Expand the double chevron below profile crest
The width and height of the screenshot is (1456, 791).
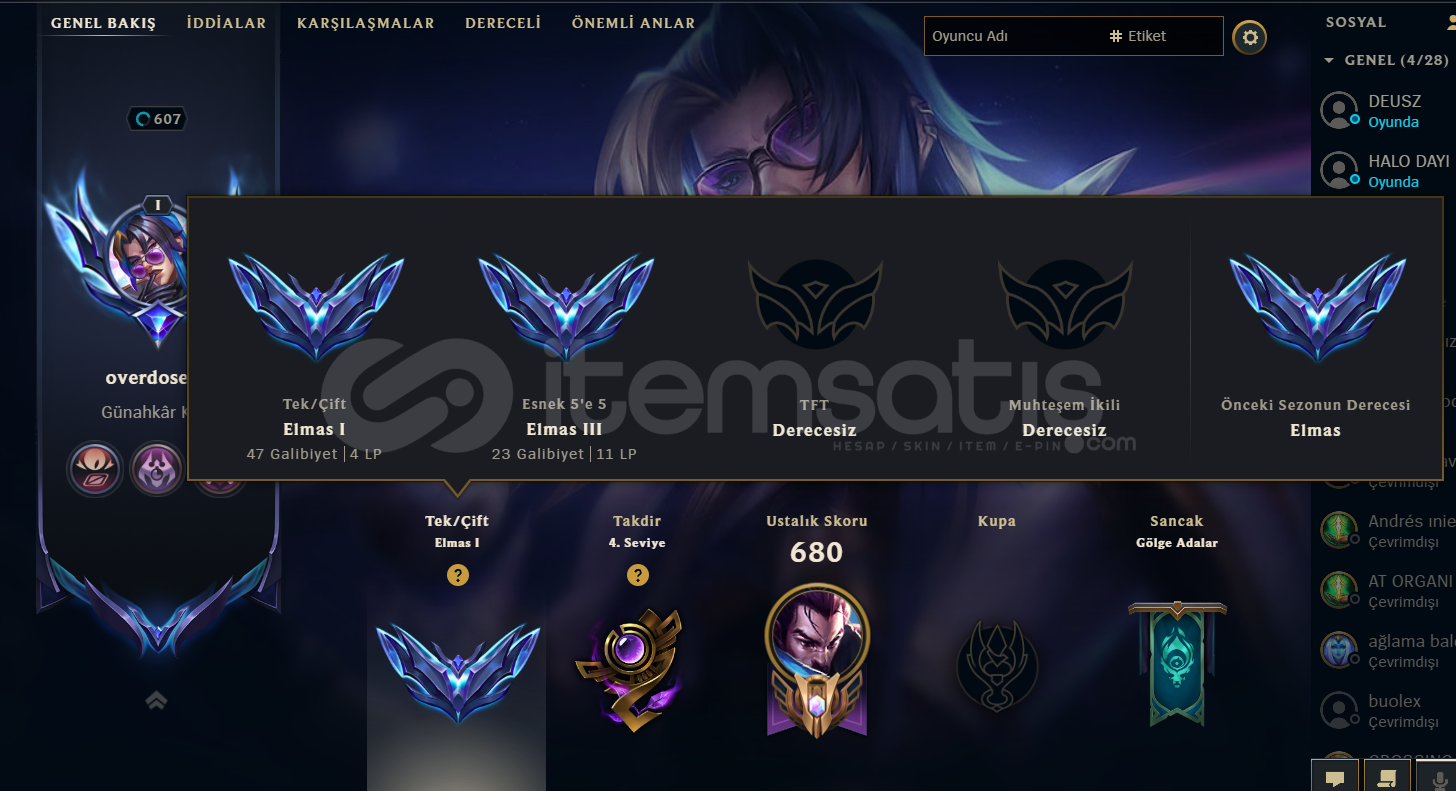[x=156, y=700]
